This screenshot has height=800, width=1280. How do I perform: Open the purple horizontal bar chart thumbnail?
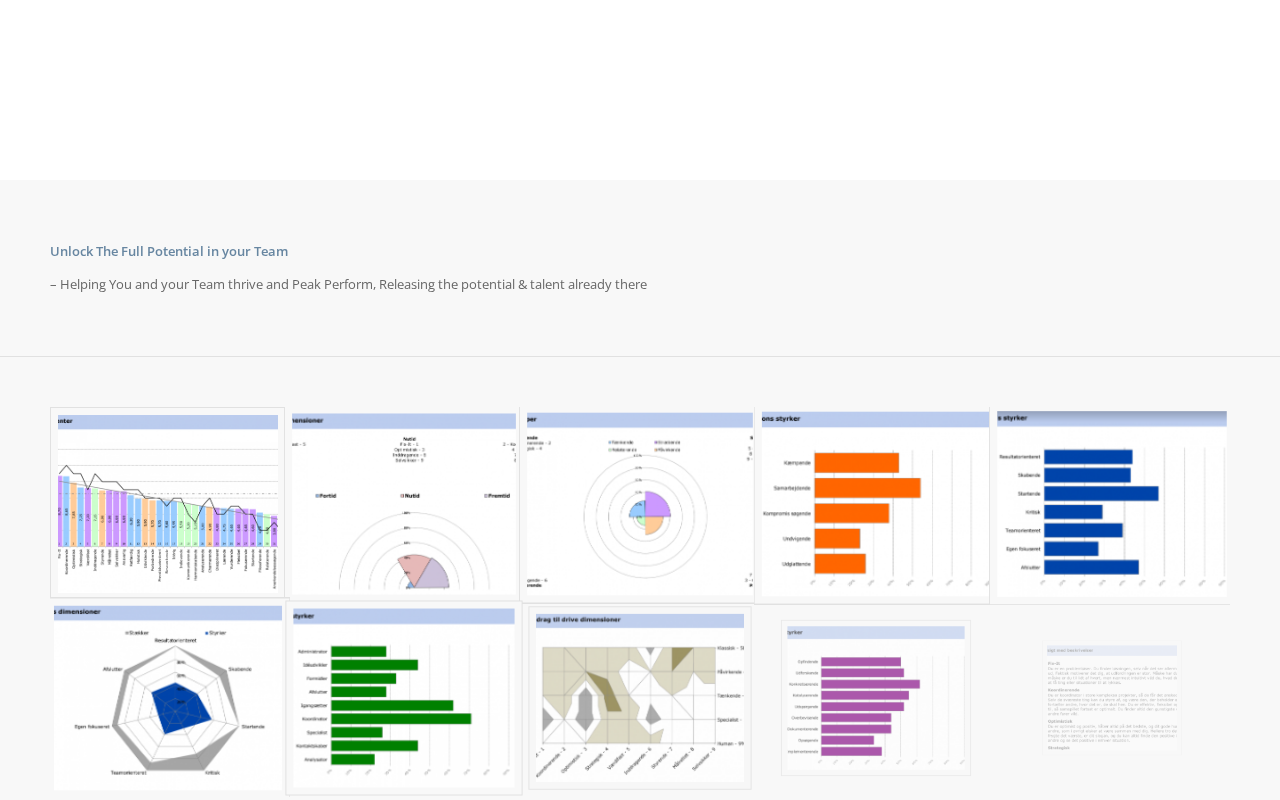876,697
